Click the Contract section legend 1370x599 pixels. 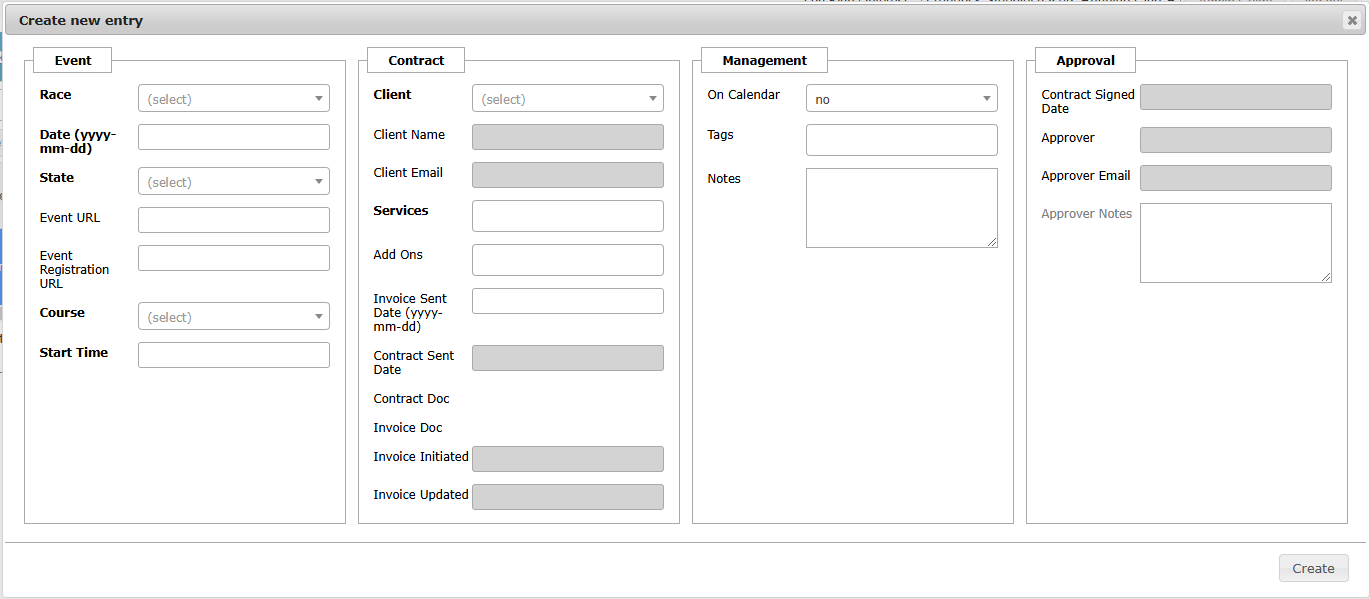click(x=416, y=60)
